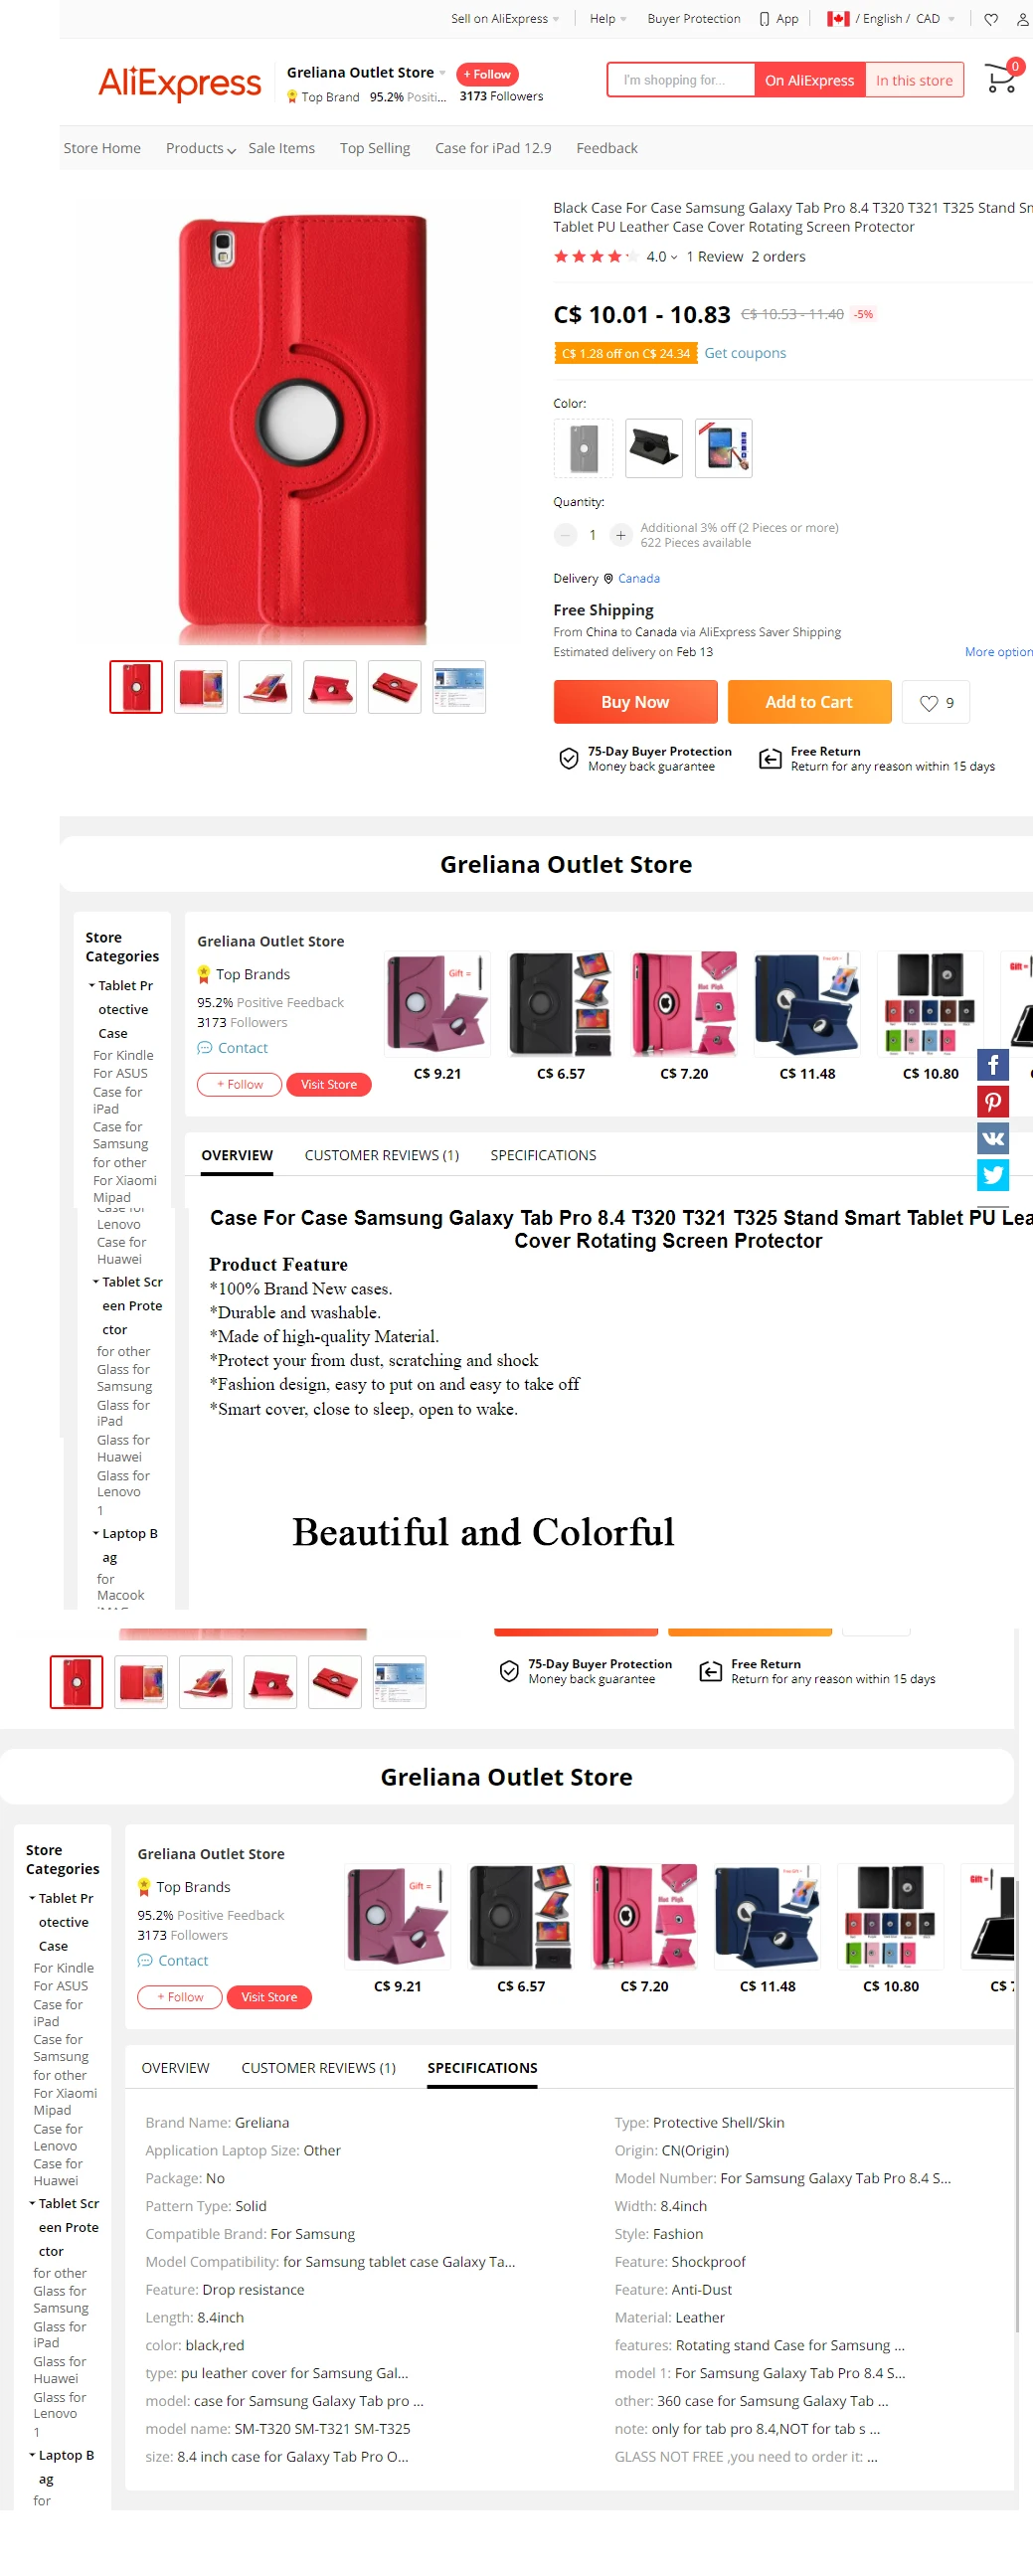1033x2576 pixels.
Task: Click the search input field
Action: (x=681, y=80)
